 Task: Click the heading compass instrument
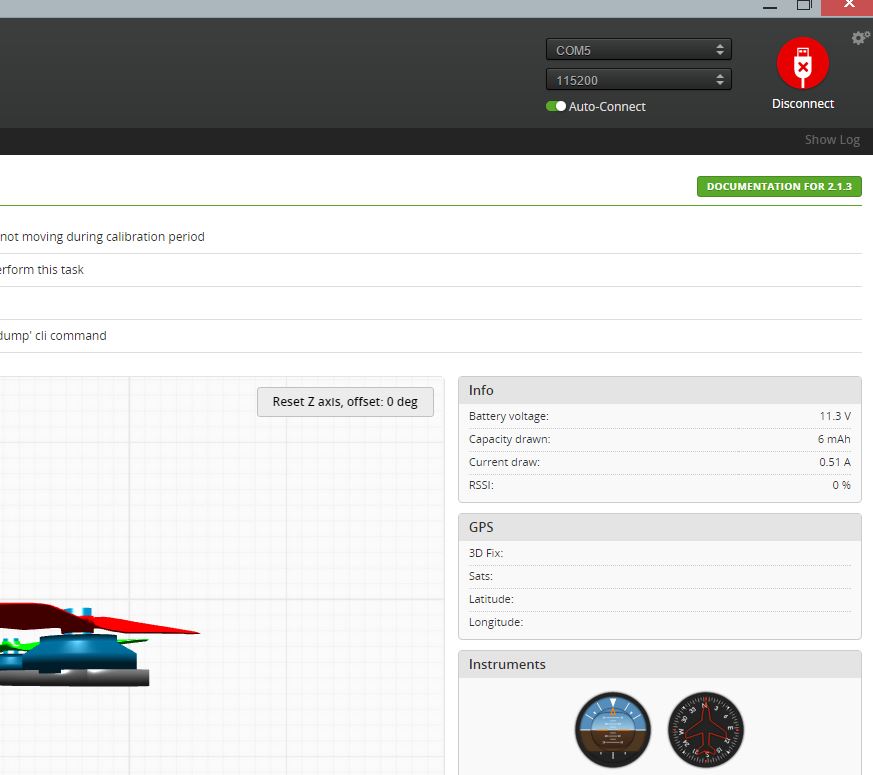[x=706, y=730]
